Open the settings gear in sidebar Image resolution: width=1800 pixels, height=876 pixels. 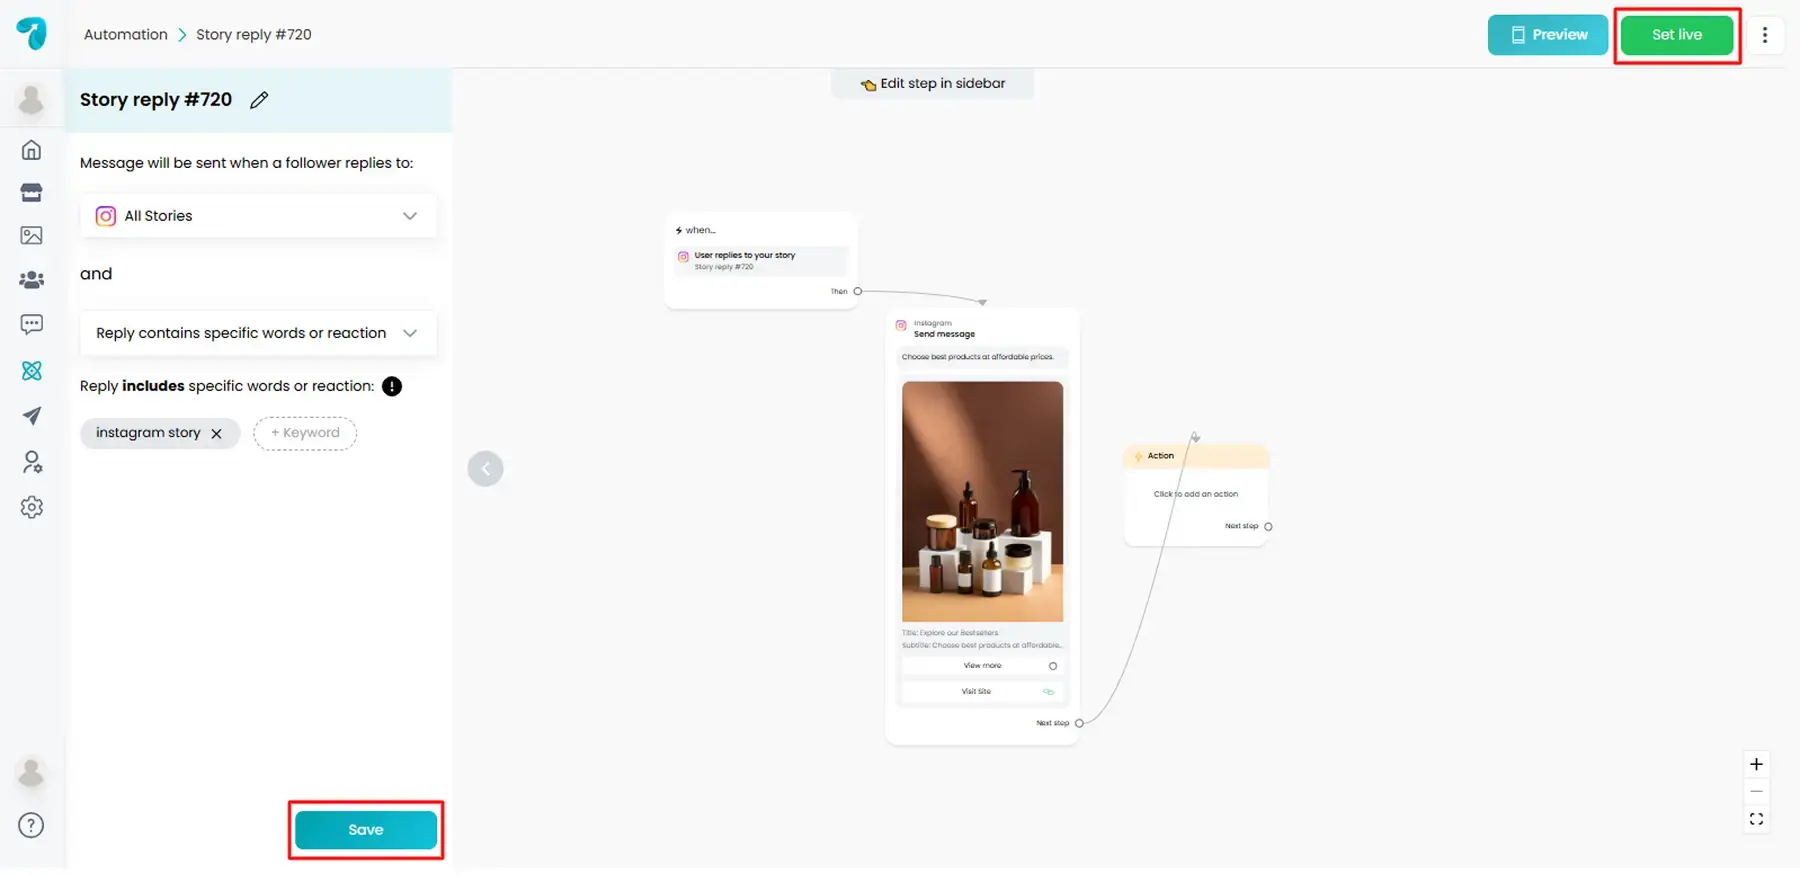[x=32, y=507]
